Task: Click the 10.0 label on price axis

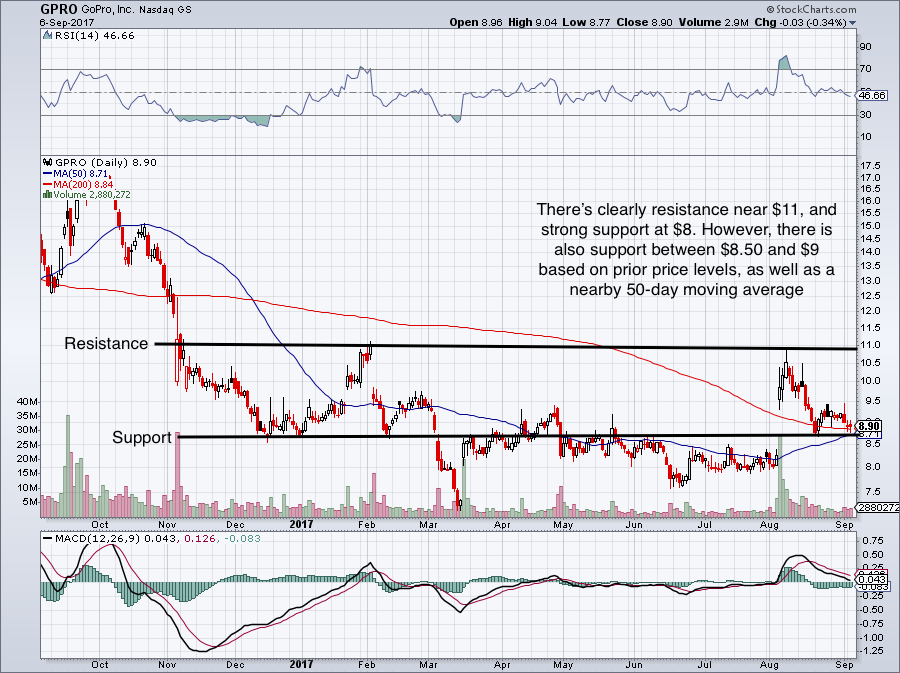Action: pos(870,381)
